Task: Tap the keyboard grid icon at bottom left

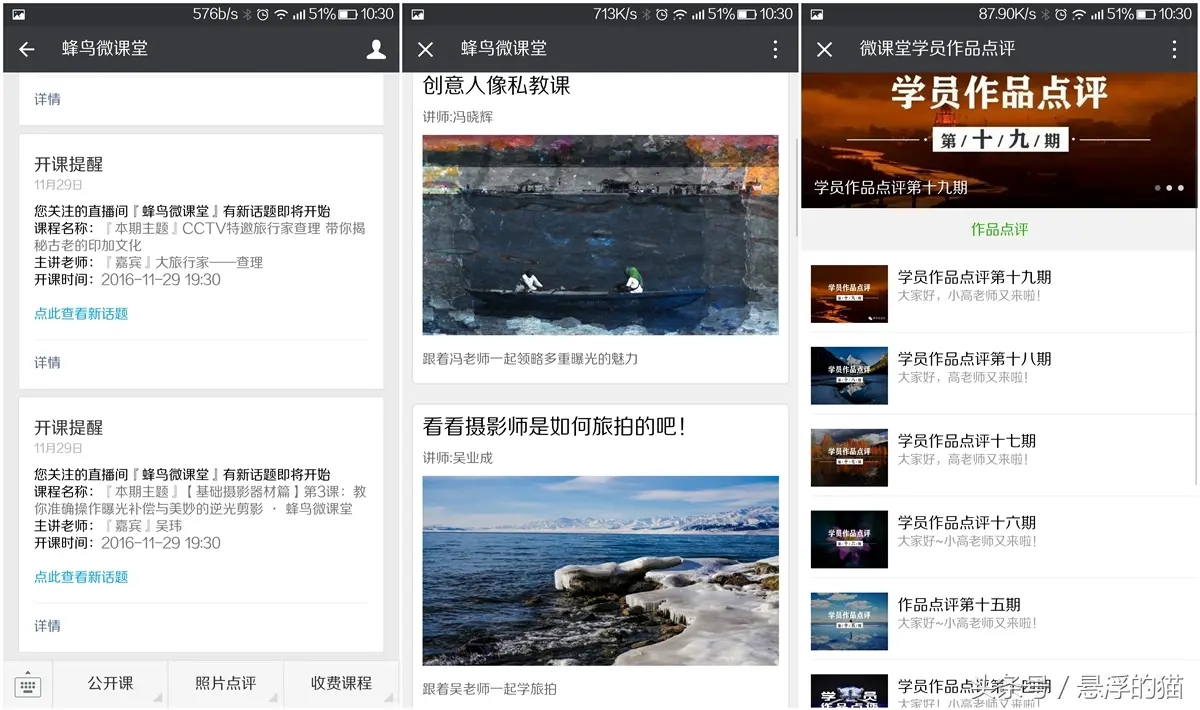Action: pos(27,684)
